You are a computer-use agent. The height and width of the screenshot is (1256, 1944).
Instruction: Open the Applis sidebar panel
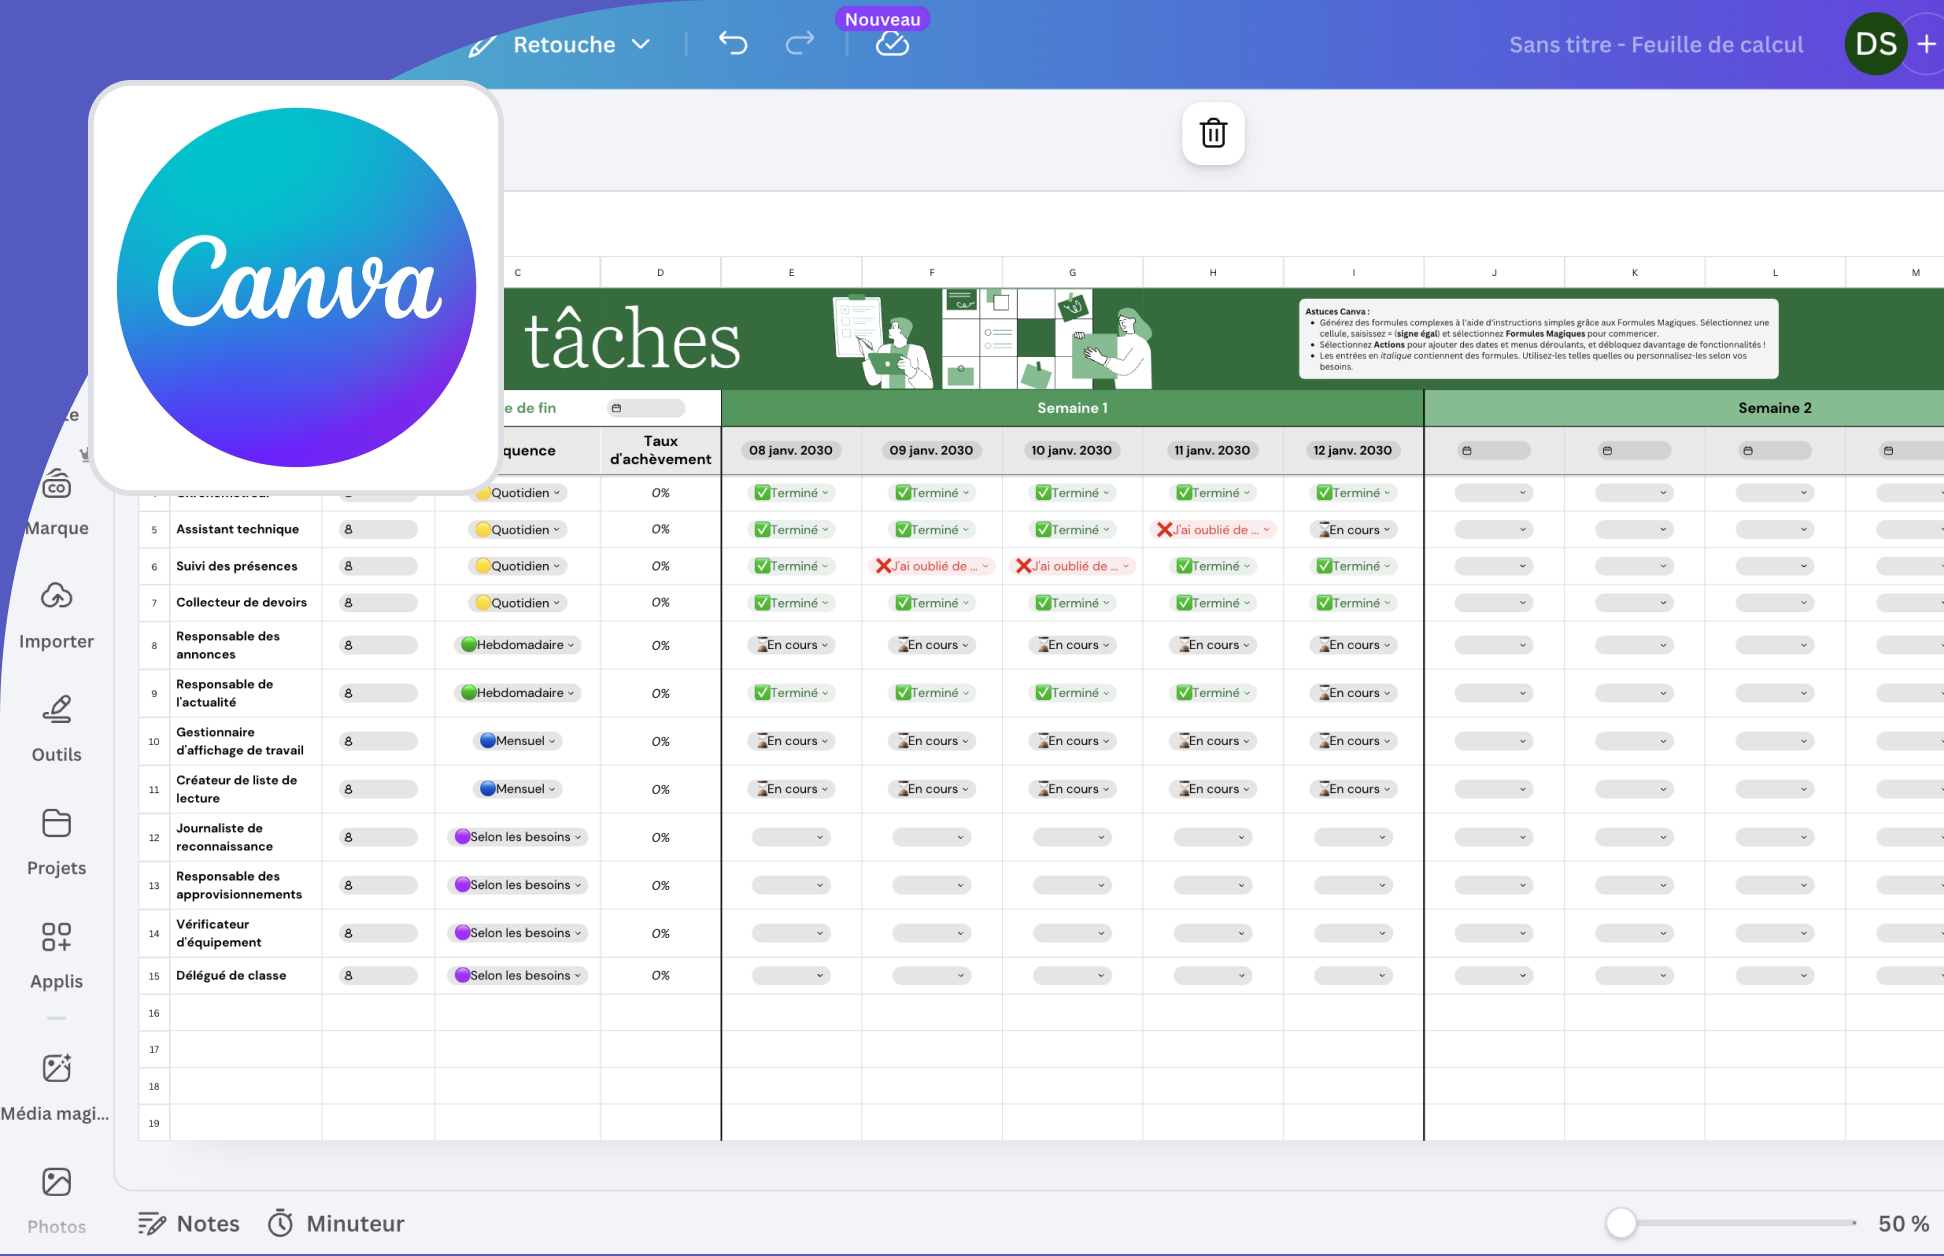coord(56,954)
